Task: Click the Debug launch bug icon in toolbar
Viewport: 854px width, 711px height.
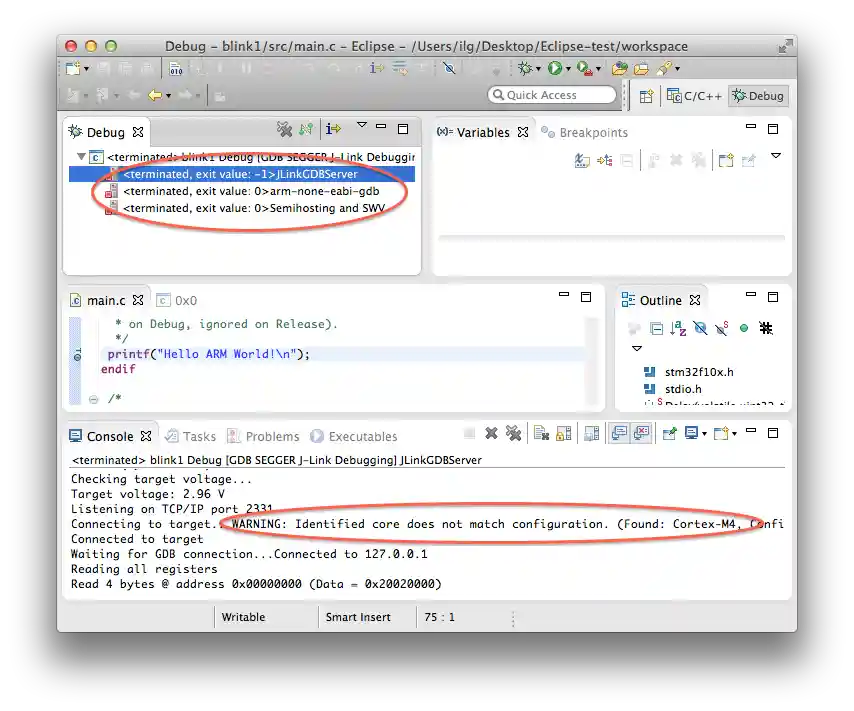Action: pyautogui.click(x=523, y=68)
